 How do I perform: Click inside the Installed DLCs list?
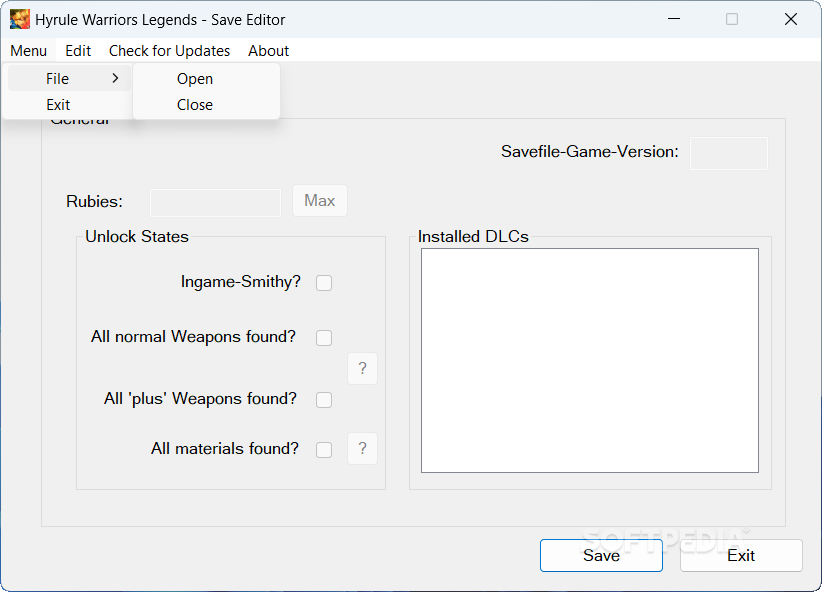590,361
